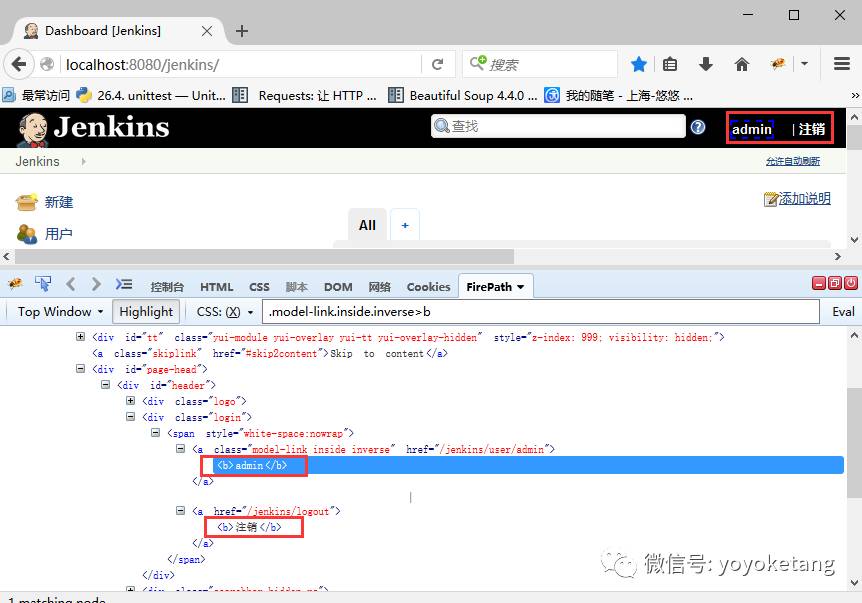Viewport: 862px width, 603px height.
Task: Open the Requests: 让 HTTP bookmark
Action: point(305,96)
